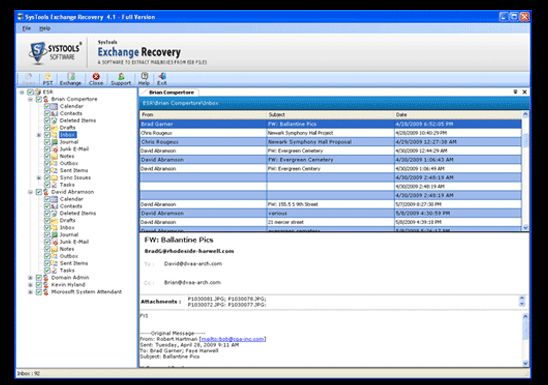548x385 pixels.
Task: Click the Exchange export toolbar icon
Action: click(70, 79)
